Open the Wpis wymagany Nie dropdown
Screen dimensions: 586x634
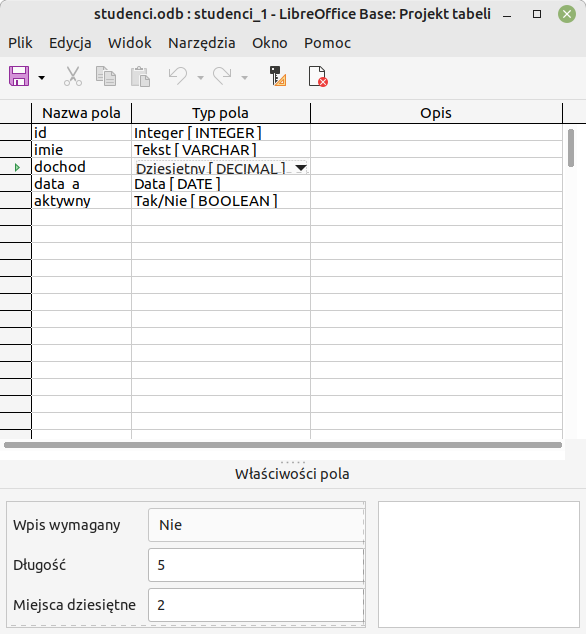click(256, 525)
